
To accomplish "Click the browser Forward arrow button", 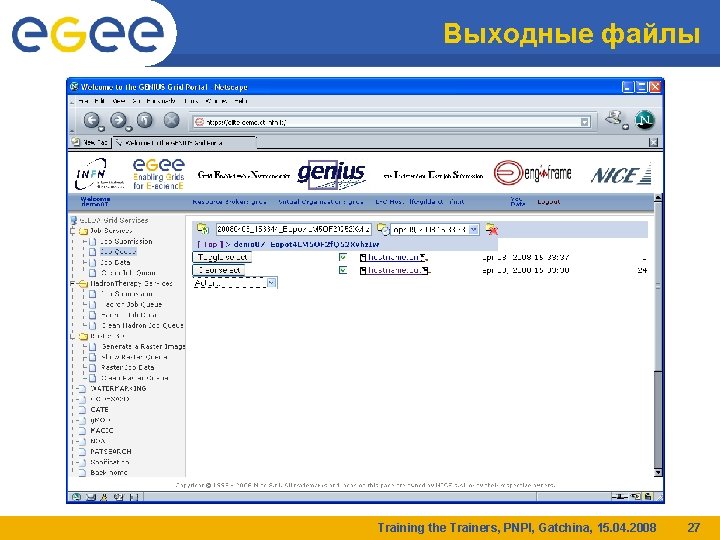I will click(x=118, y=120).
